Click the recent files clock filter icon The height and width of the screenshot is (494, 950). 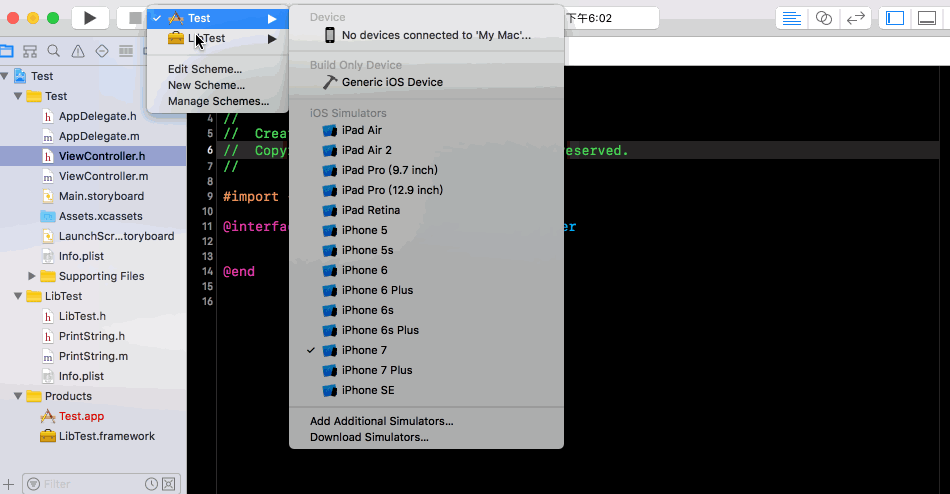[151, 484]
